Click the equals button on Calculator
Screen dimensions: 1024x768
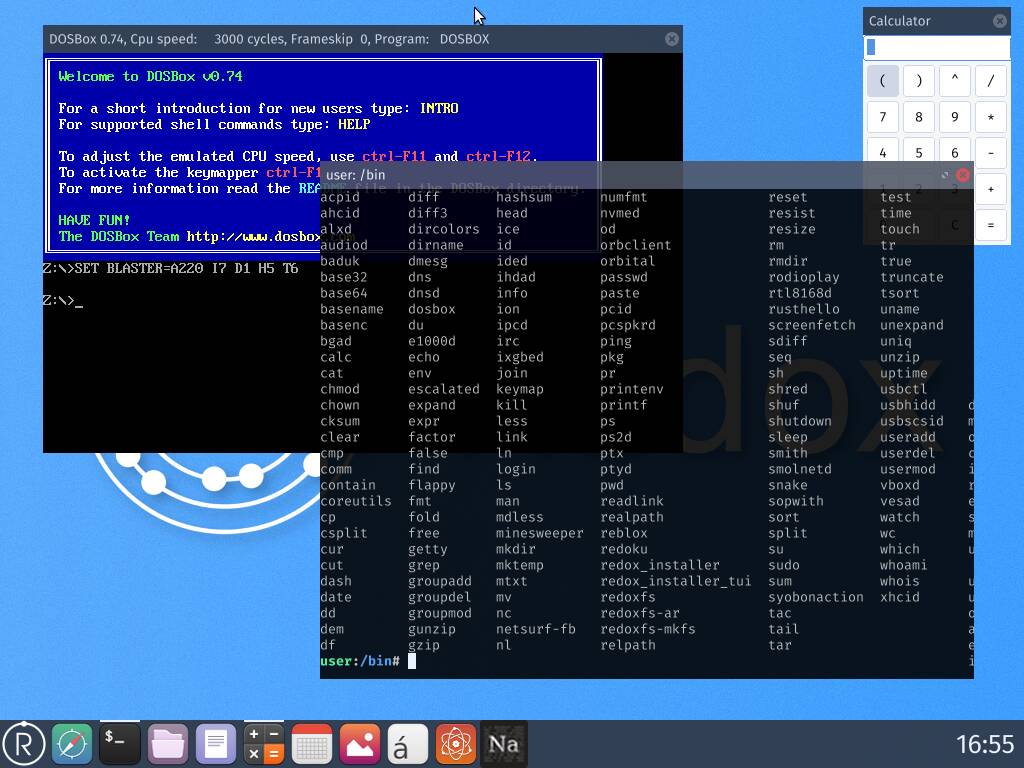tap(990, 225)
